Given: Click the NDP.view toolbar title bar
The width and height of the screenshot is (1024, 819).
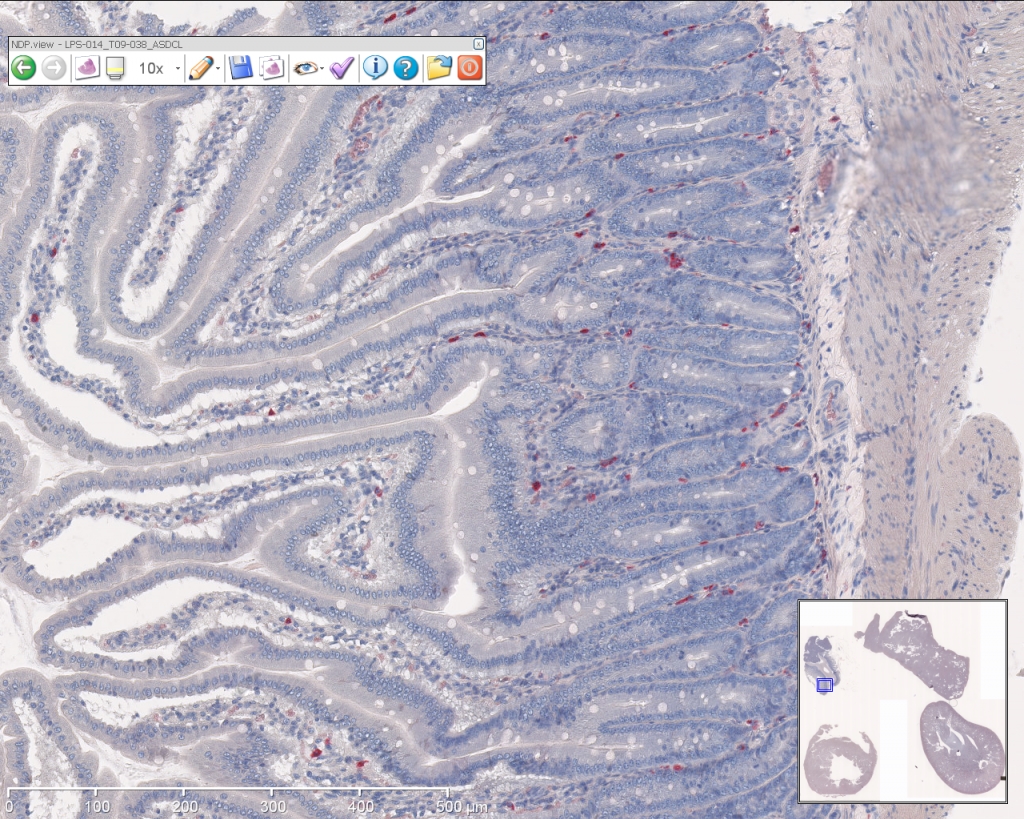Looking at the screenshot, I should 242,44.
